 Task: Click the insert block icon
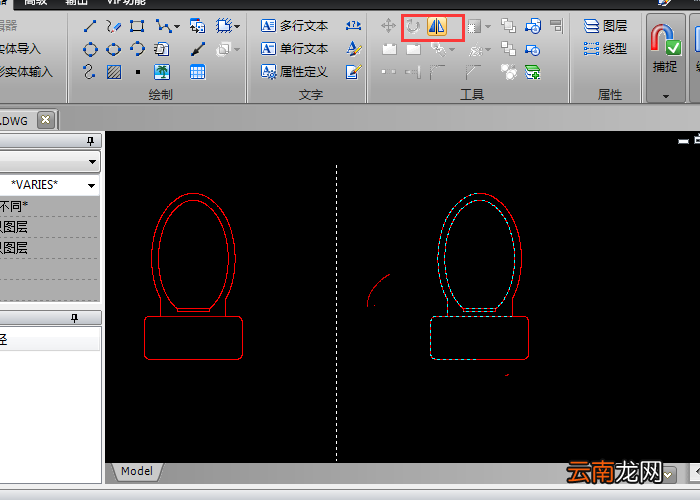click(x=197, y=26)
